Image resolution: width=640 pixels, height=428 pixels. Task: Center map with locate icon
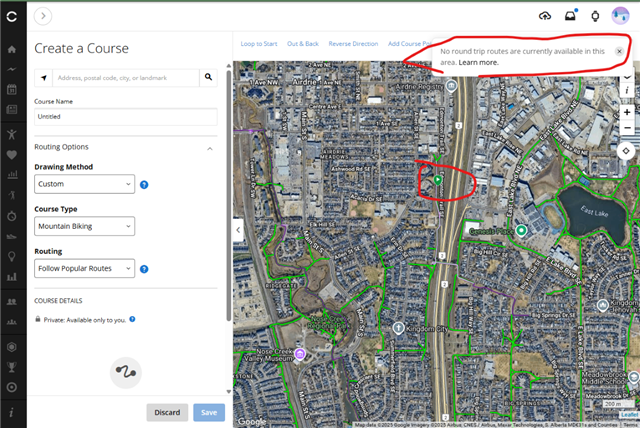point(626,151)
